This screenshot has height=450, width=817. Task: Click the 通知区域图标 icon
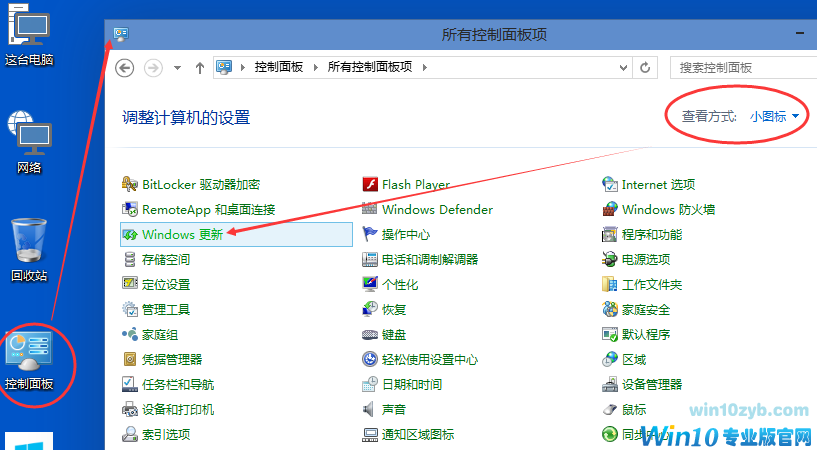click(370, 434)
